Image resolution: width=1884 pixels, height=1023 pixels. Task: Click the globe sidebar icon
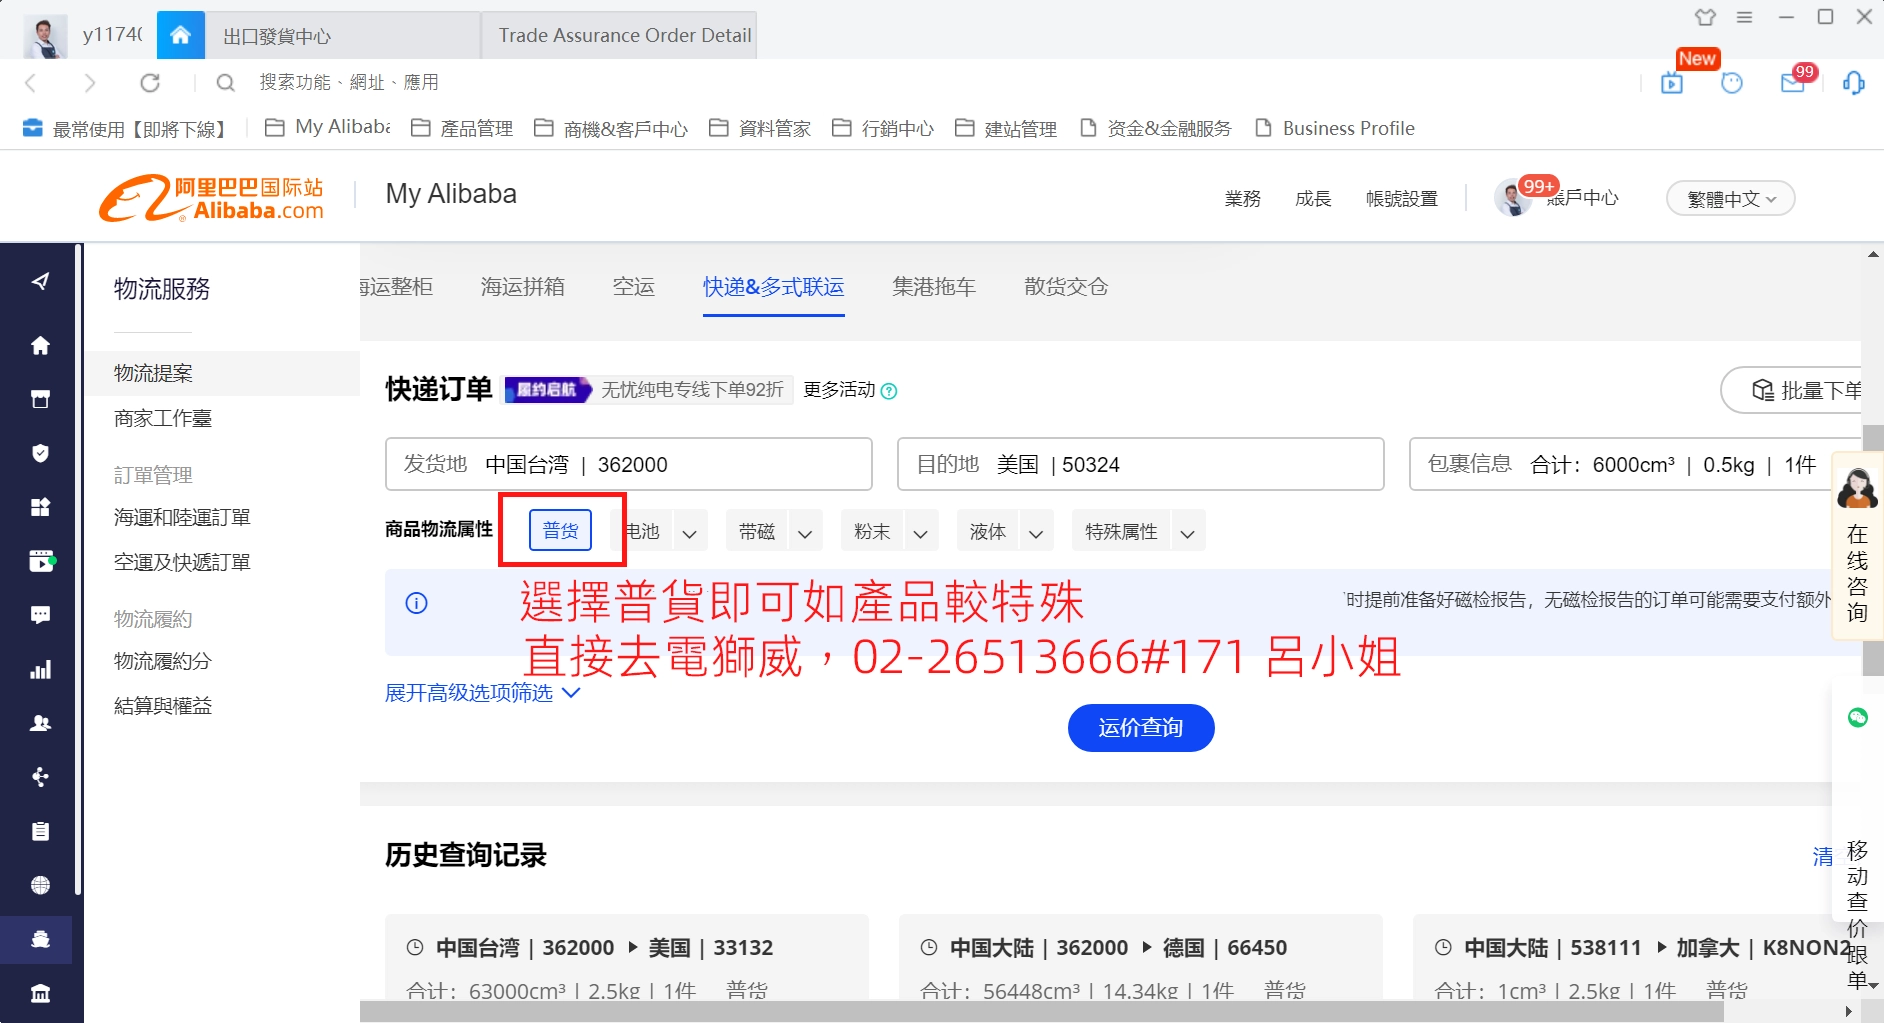click(x=40, y=885)
